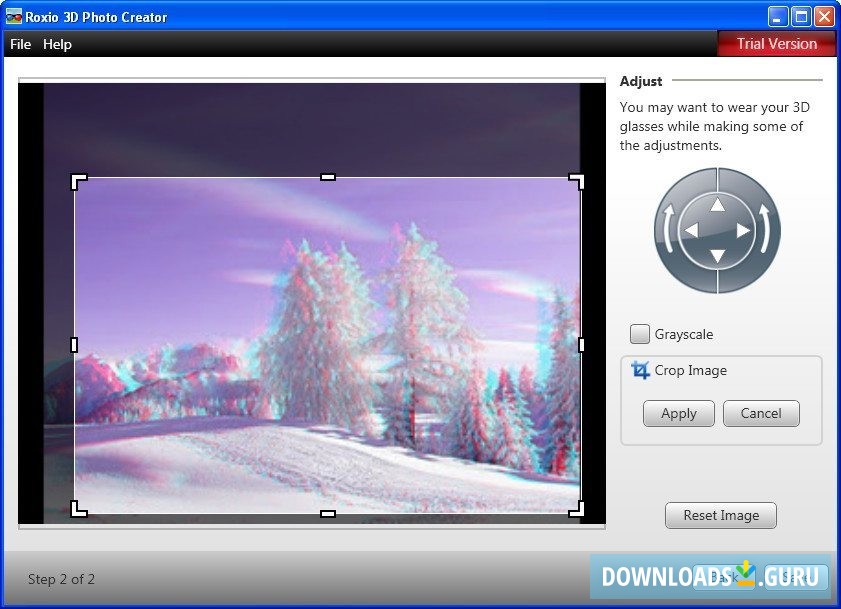The width and height of the screenshot is (841, 609).
Task: Open the File menu
Action: [x=19, y=44]
